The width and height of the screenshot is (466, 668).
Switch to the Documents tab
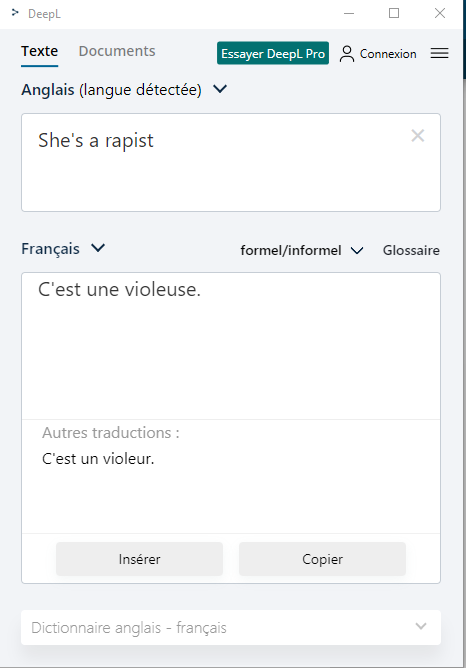tap(117, 51)
